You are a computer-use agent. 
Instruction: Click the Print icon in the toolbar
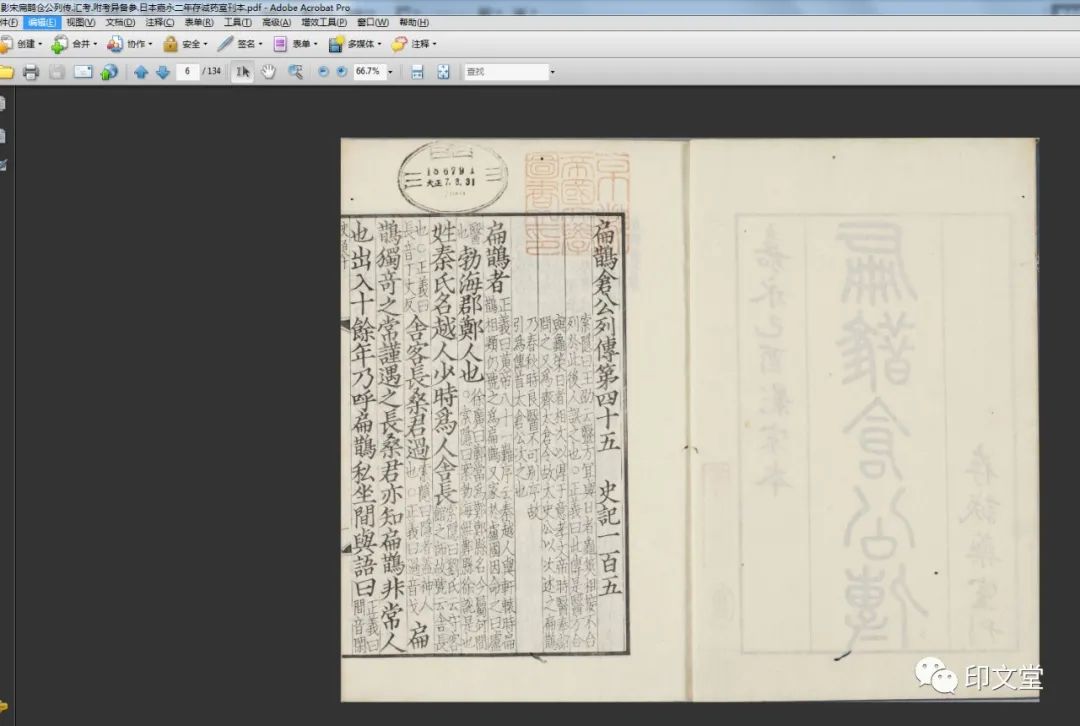31,72
